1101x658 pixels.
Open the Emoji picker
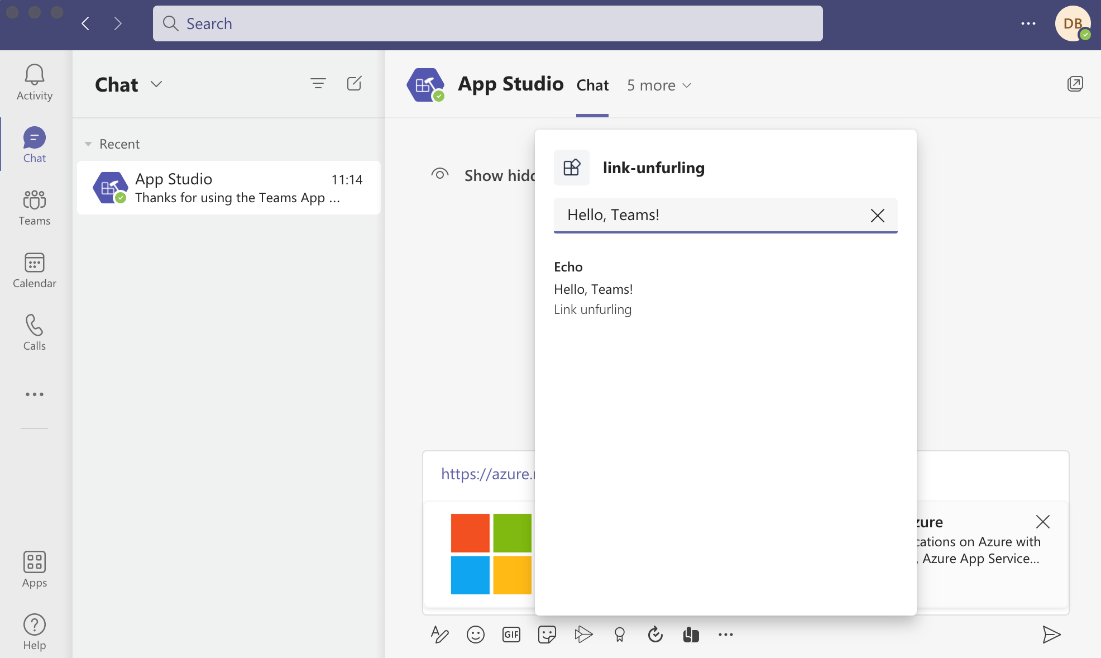pyautogui.click(x=475, y=635)
